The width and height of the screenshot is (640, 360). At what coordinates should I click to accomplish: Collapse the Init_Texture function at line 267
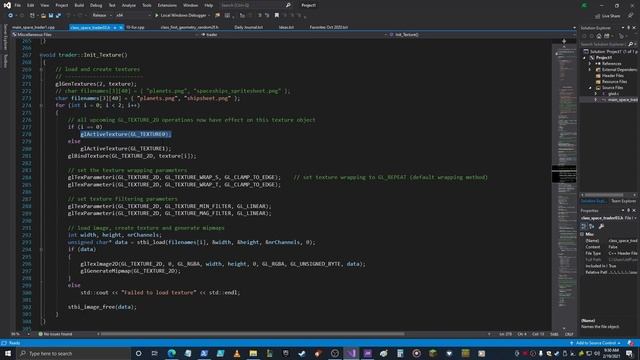pyautogui.click(x=41, y=55)
